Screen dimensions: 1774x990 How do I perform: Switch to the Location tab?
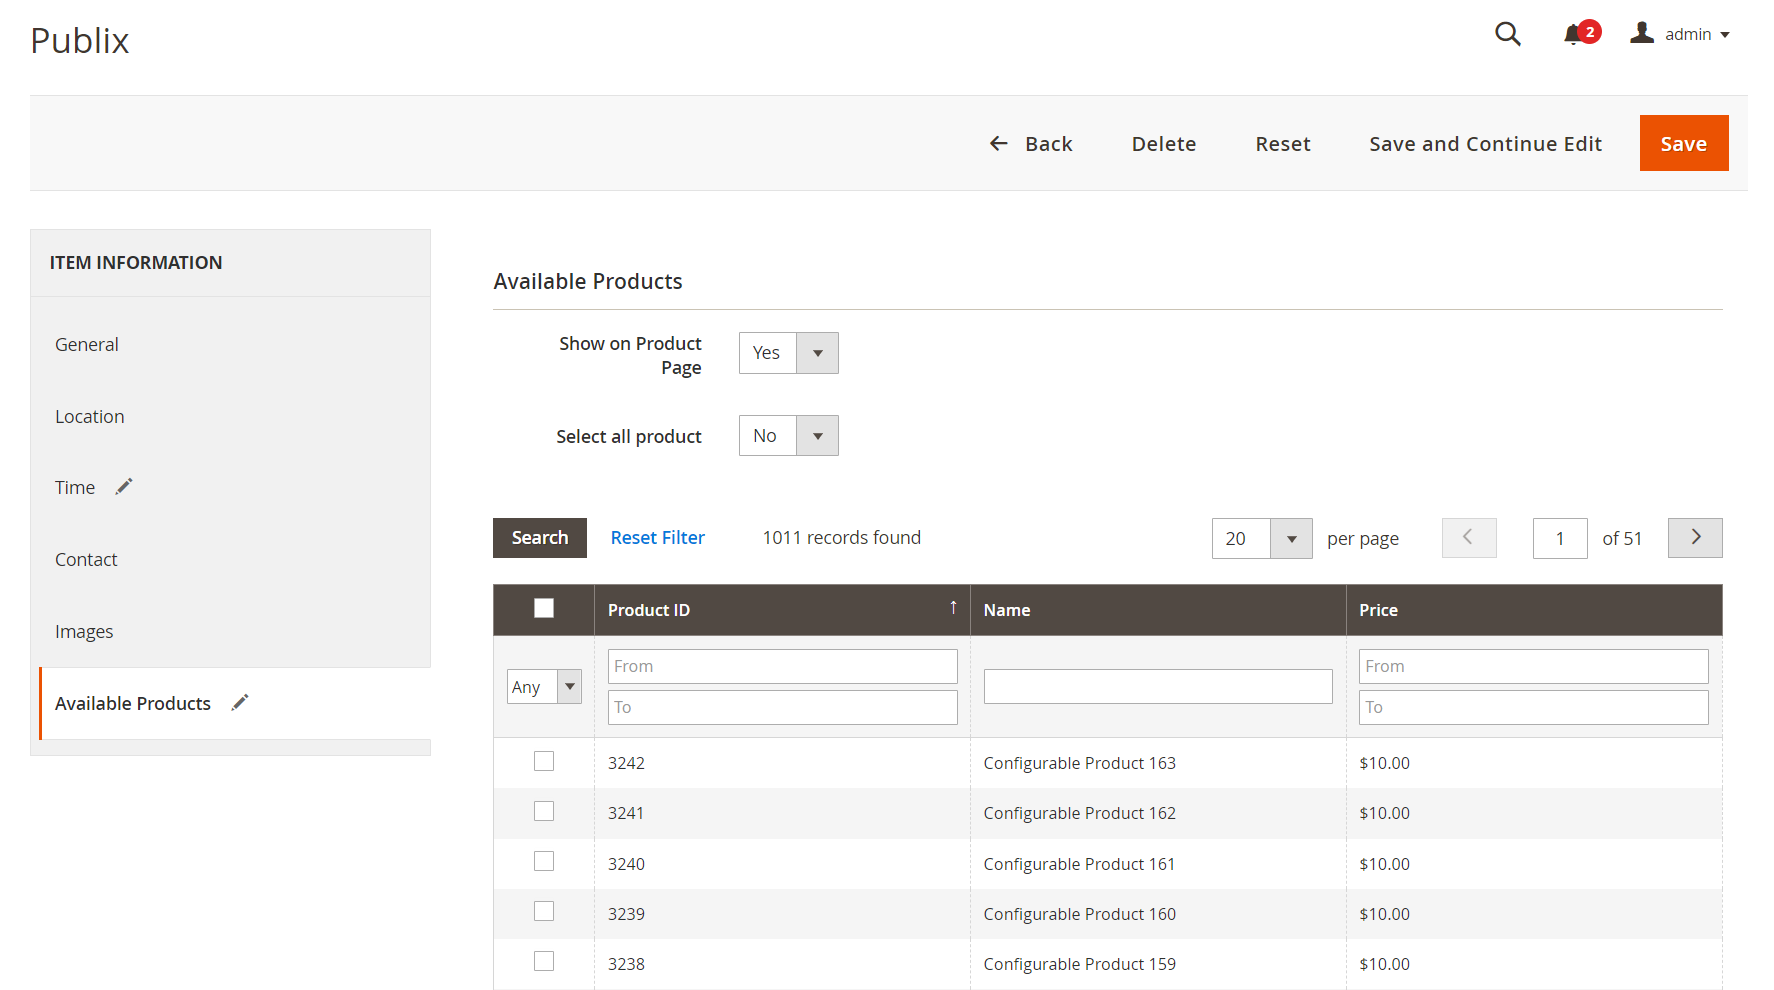pos(90,416)
